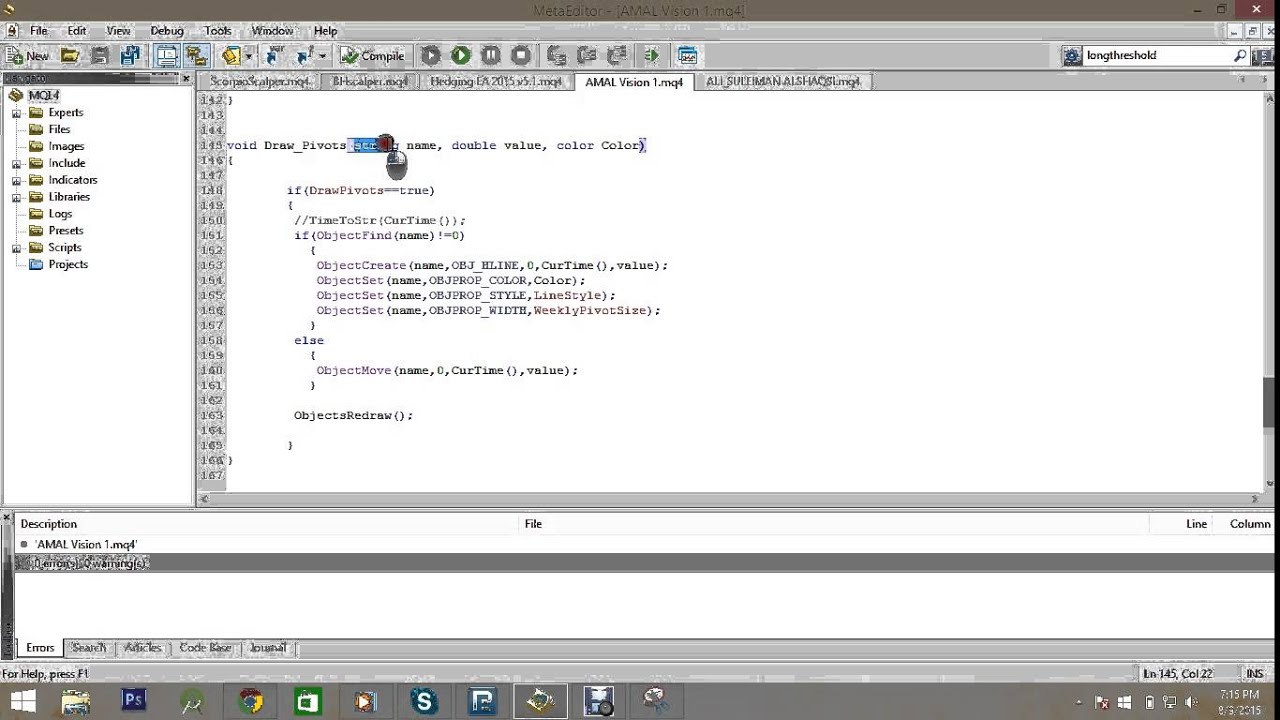Switch to BHscalper.mq4 tab

[x=370, y=82]
